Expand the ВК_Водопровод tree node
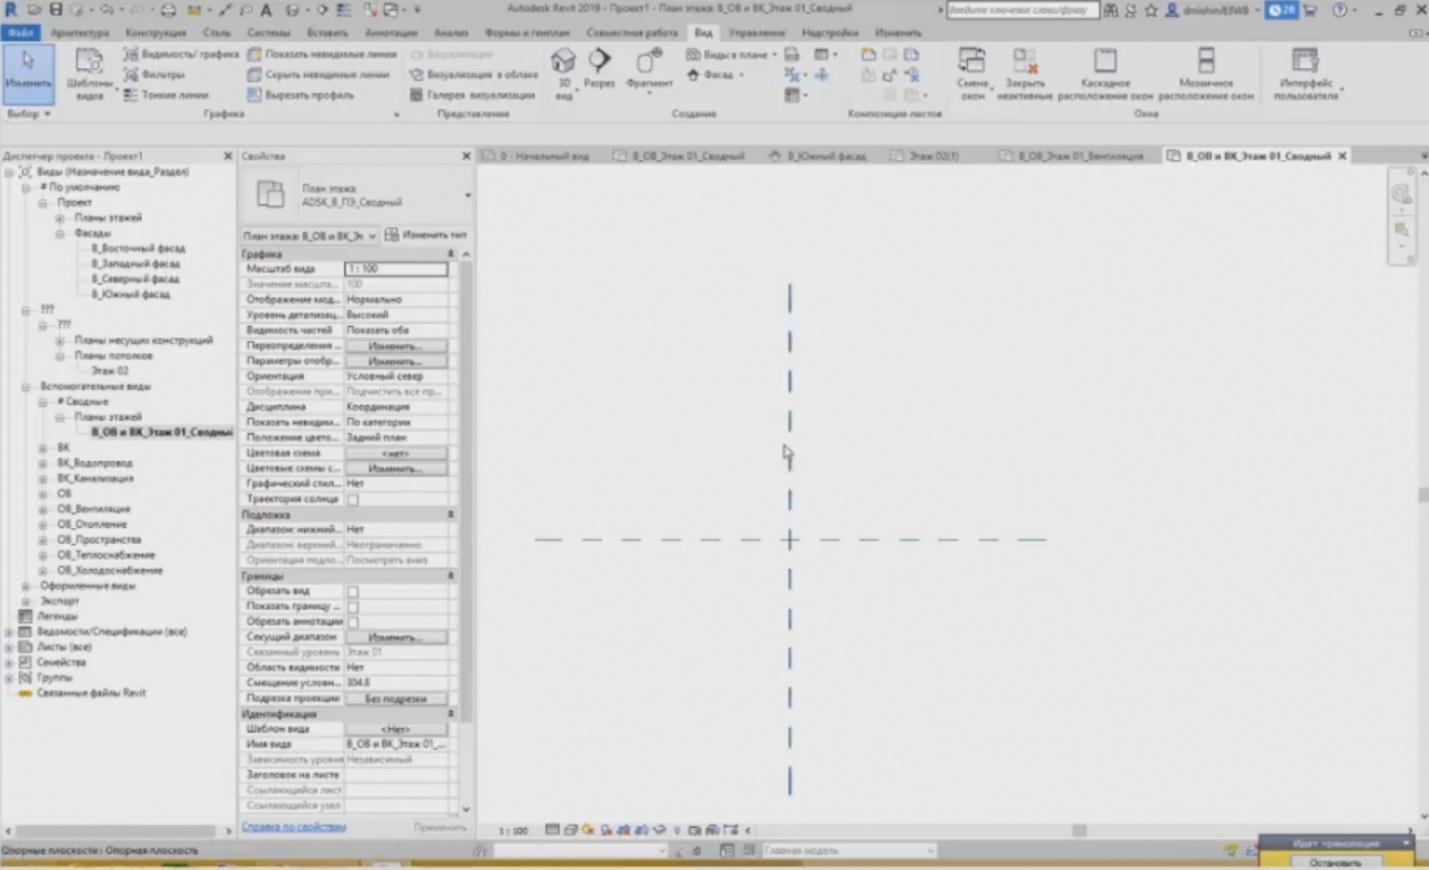Image resolution: width=1429 pixels, height=870 pixels. 43,463
